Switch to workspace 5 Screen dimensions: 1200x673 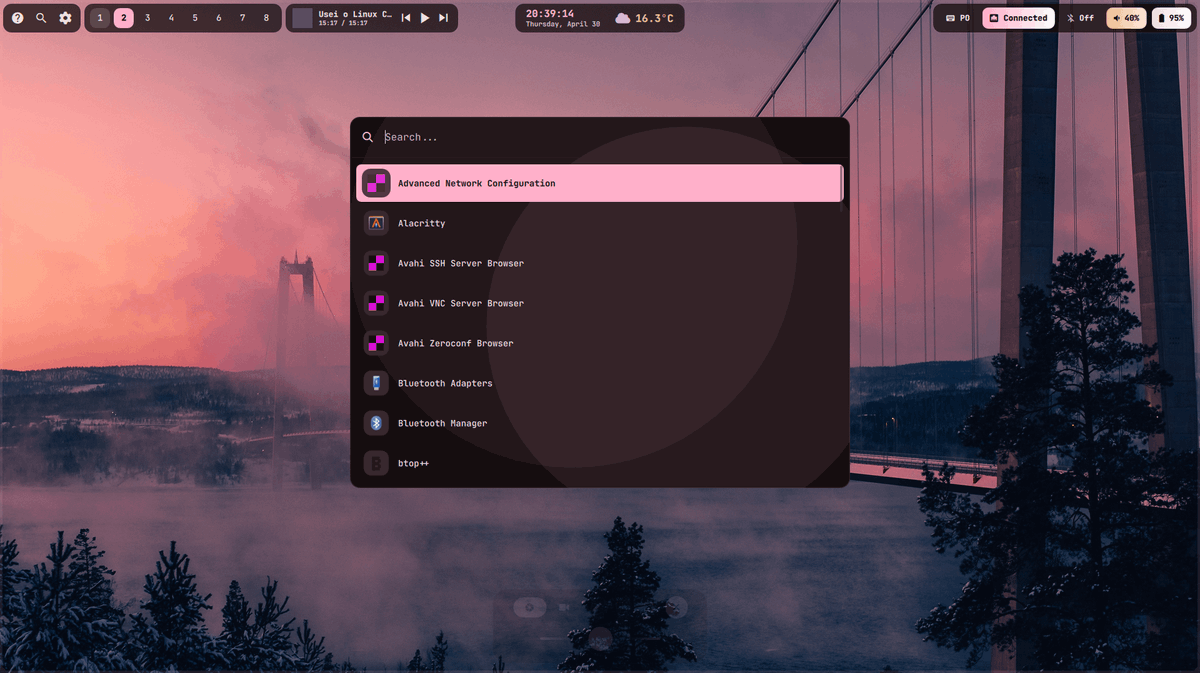pyautogui.click(x=195, y=18)
